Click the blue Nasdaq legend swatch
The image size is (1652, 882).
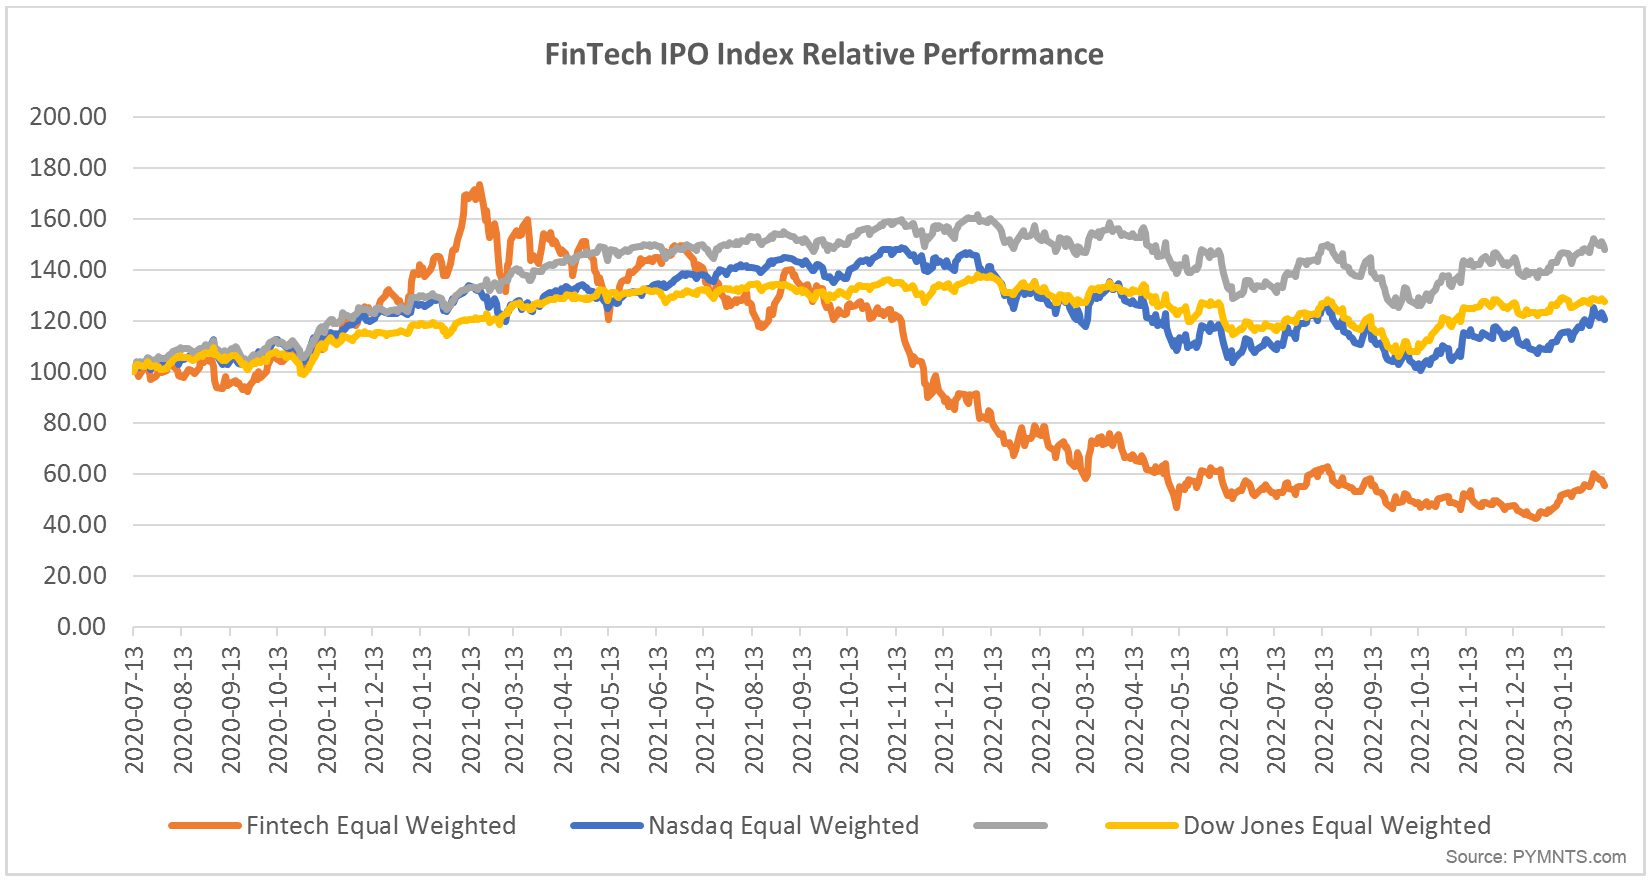coord(606,826)
